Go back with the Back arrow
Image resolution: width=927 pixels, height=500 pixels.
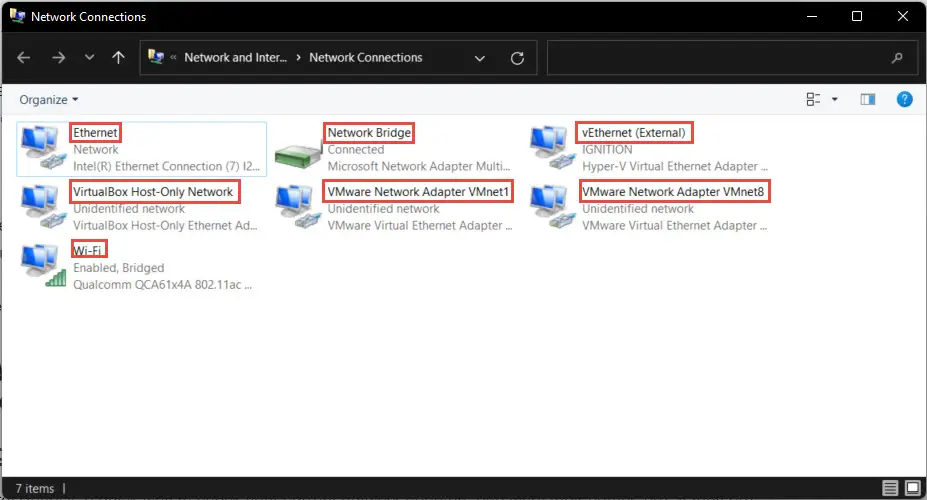click(x=24, y=57)
